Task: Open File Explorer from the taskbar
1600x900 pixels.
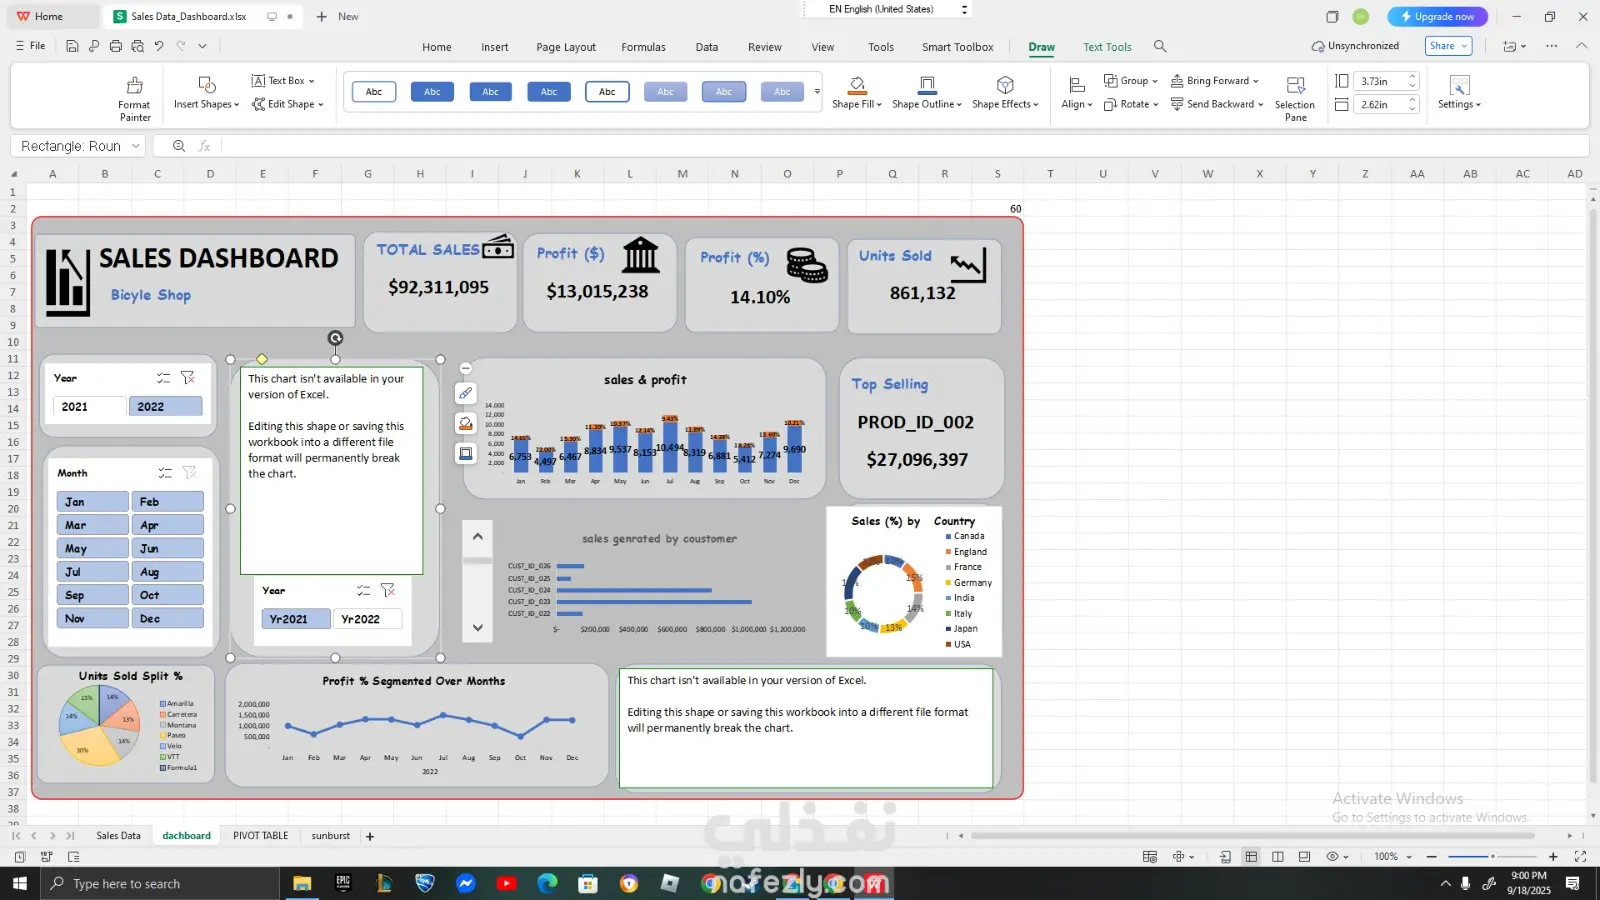Action: 302,883
